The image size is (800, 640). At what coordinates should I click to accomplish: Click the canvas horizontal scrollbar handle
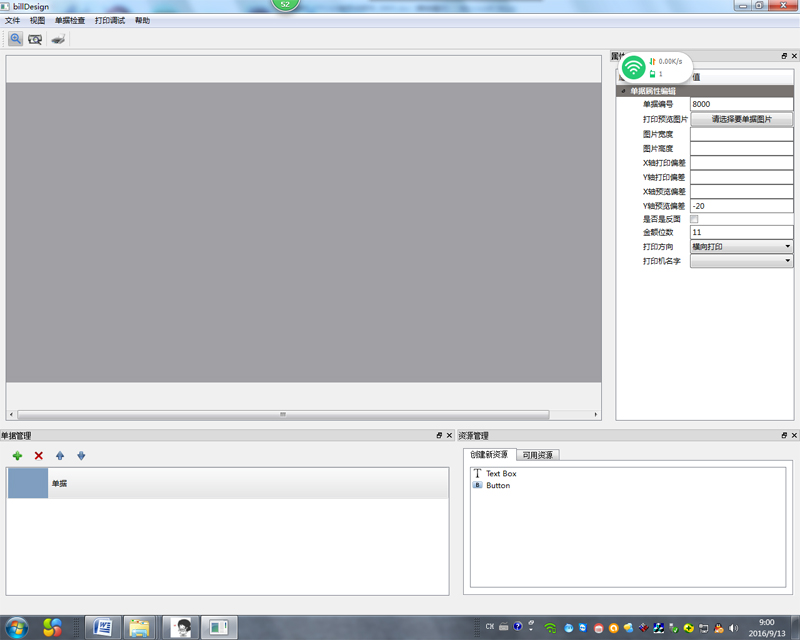(x=283, y=414)
